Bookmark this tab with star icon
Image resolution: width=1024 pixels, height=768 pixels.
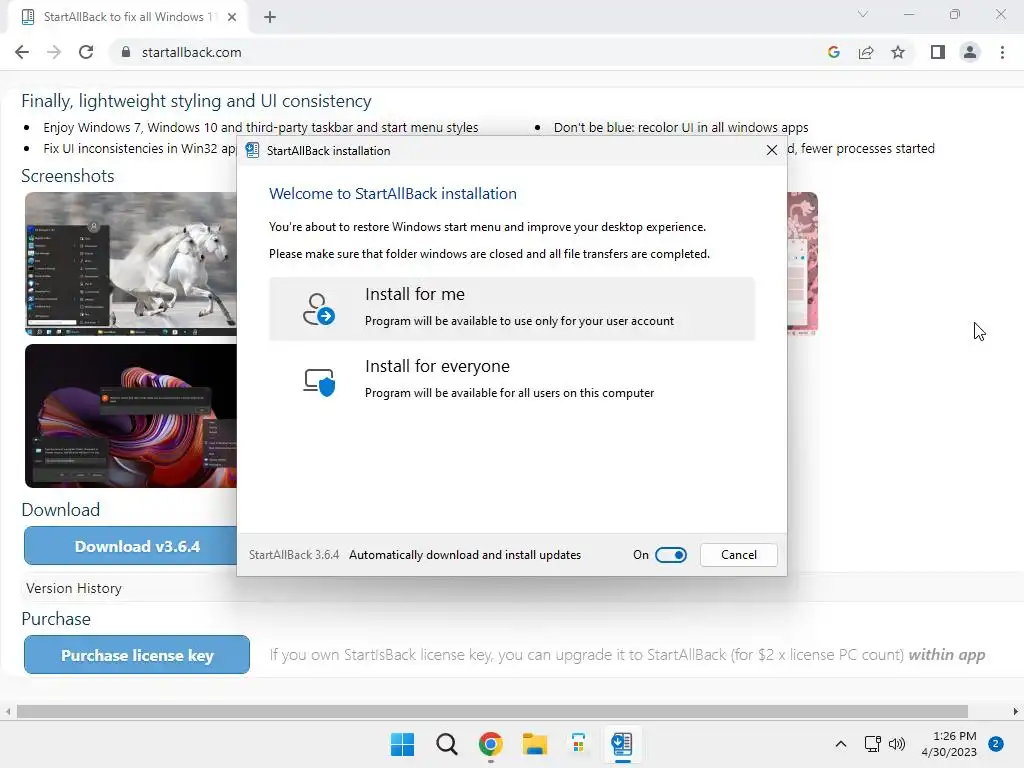point(898,52)
